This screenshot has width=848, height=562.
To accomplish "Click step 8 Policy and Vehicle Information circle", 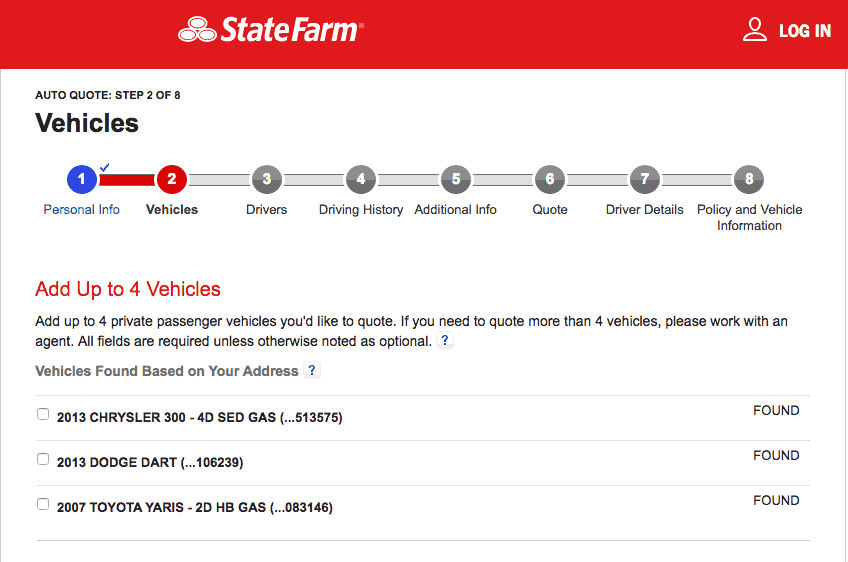I will (x=749, y=180).
